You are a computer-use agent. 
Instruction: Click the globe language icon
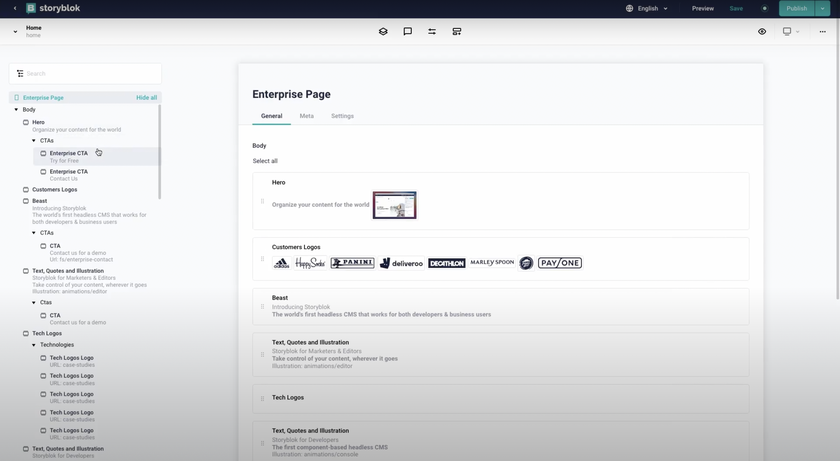click(x=629, y=8)
